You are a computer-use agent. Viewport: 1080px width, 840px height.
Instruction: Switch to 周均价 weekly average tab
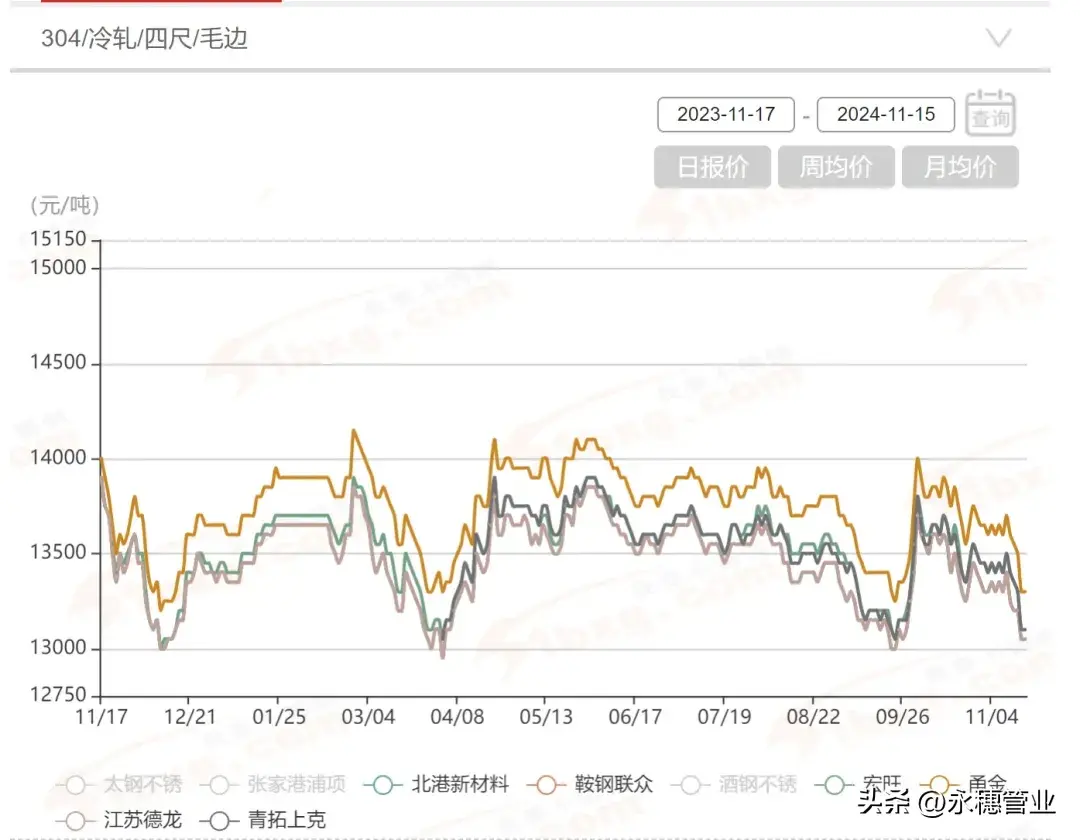tap(836, 167)
